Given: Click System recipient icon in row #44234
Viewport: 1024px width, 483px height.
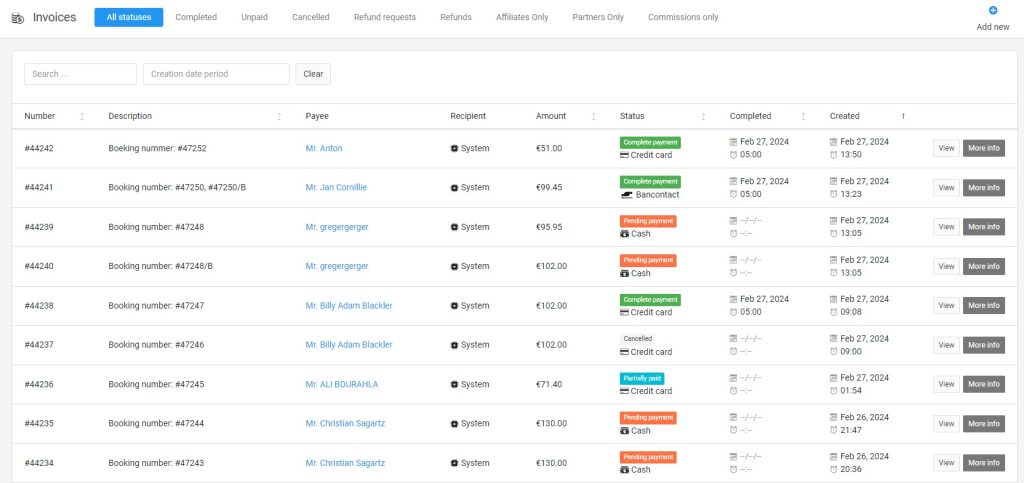Looking at the screenshot, I should click(455, 463).
